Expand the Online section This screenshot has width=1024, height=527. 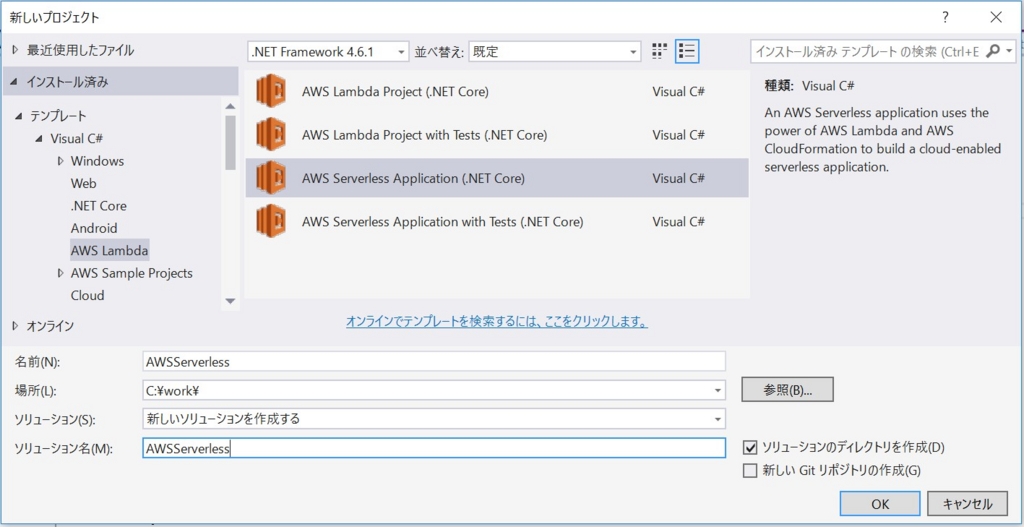15,325
